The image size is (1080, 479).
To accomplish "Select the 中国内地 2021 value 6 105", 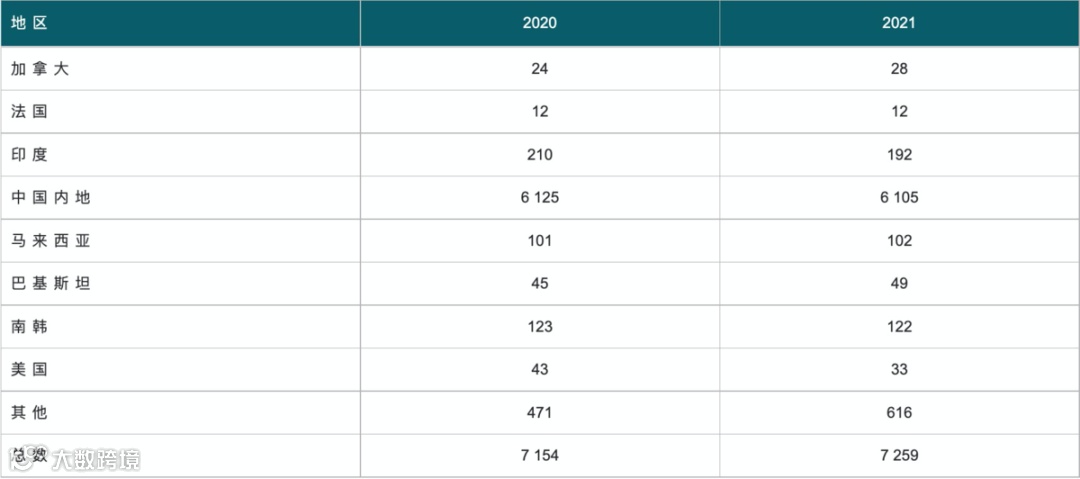I will pyautogui.click(x=899, y=198).
